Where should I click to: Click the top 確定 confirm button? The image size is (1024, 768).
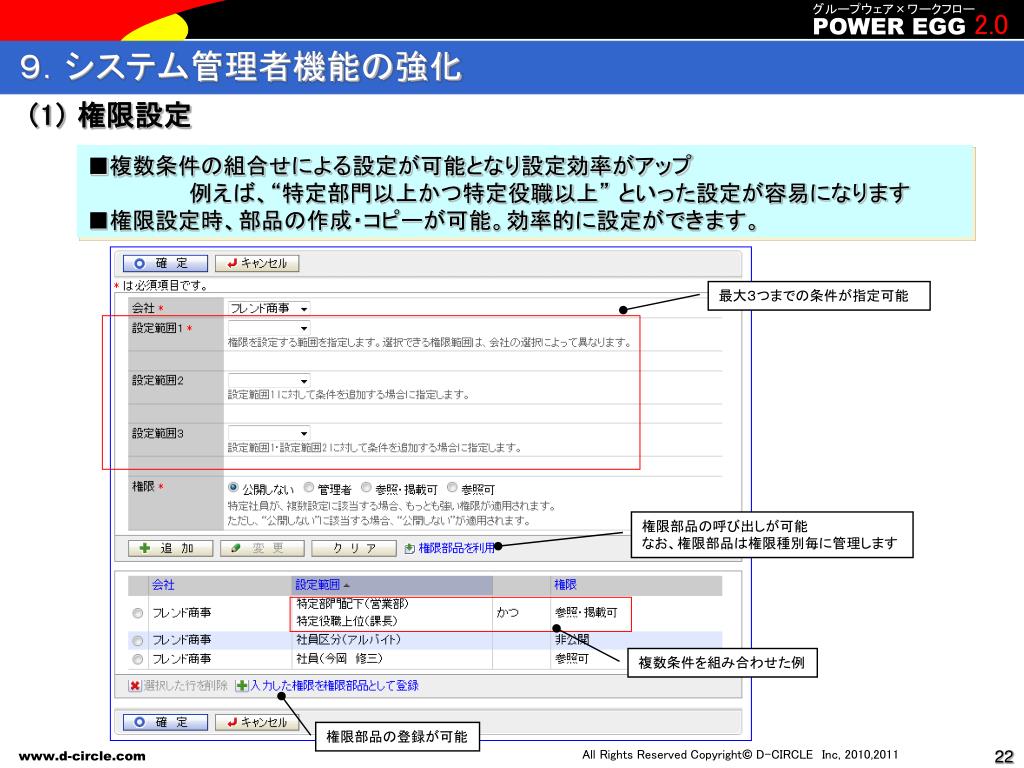pyautogui.click(x=165, y=263)
